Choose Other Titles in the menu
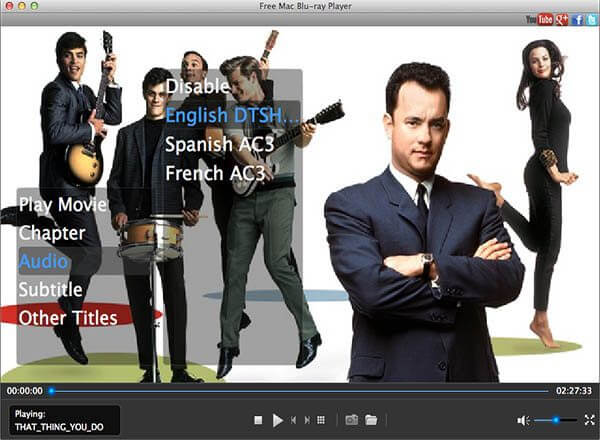The width and height of the screenshot is (600, 440). 68,318
